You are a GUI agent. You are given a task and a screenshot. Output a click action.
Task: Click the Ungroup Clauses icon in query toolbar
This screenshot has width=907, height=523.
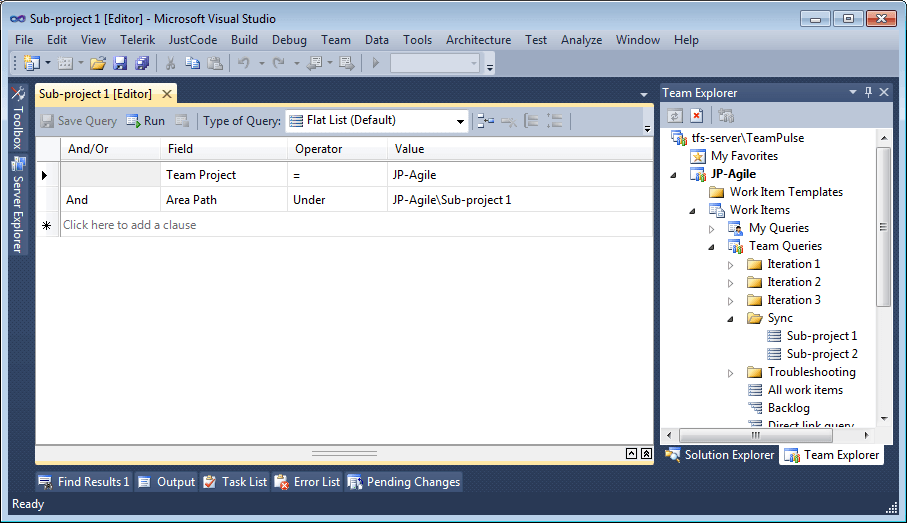[x=554, y=120]
